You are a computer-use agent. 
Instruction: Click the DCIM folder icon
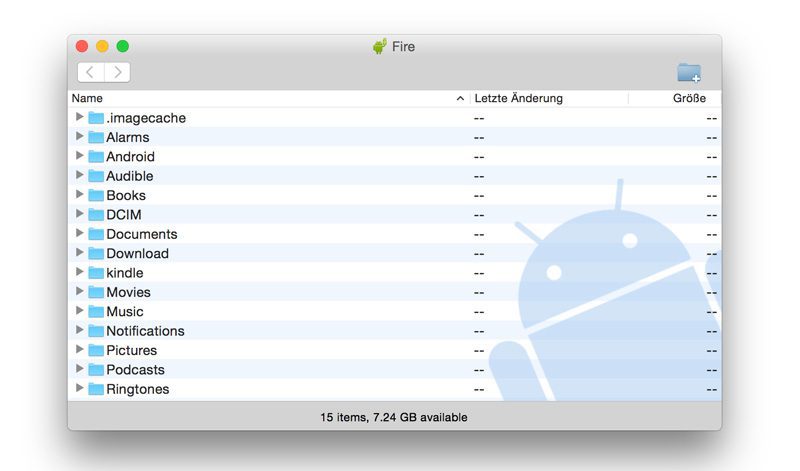tap(96, 215)
